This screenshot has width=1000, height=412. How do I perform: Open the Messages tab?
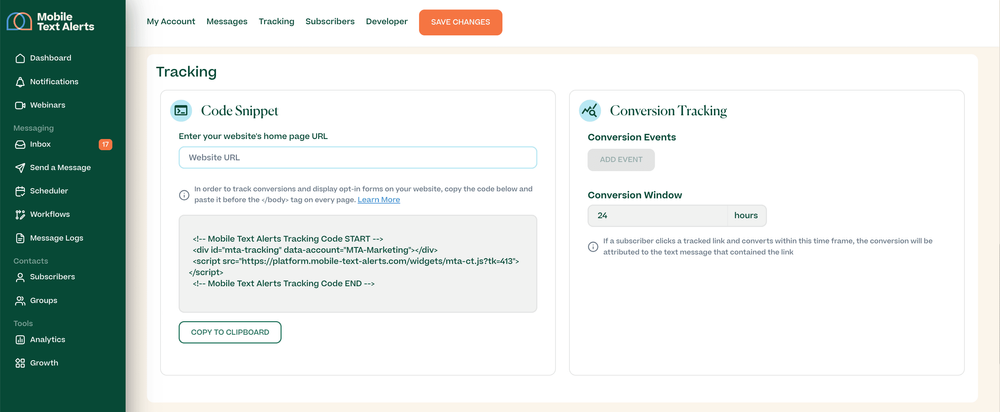tap(227, 22)
